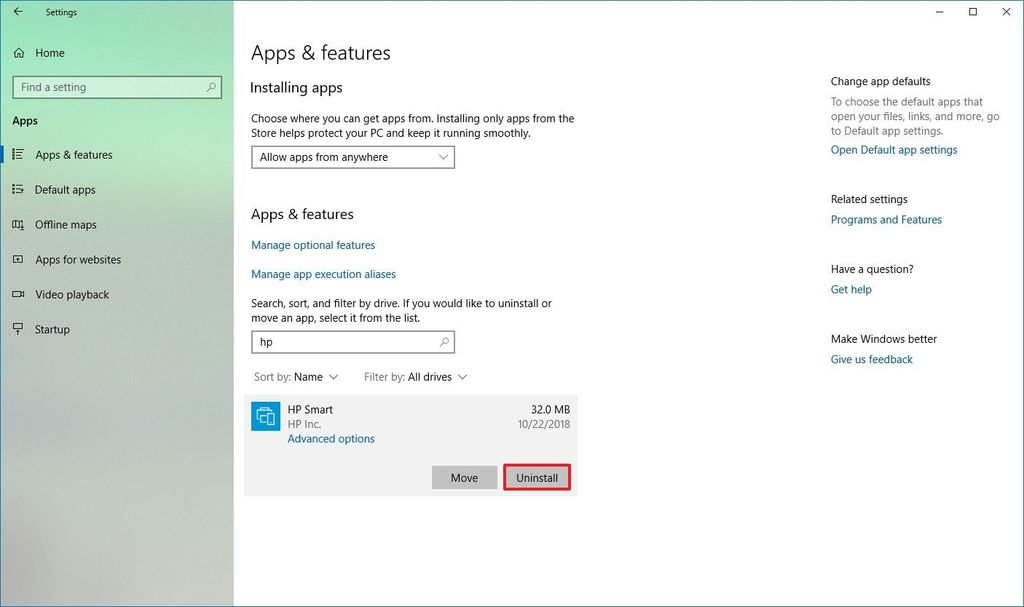Click the Move button for HP Smart
This screenshot has width=1024, height=607.
(x=464, y=477)
